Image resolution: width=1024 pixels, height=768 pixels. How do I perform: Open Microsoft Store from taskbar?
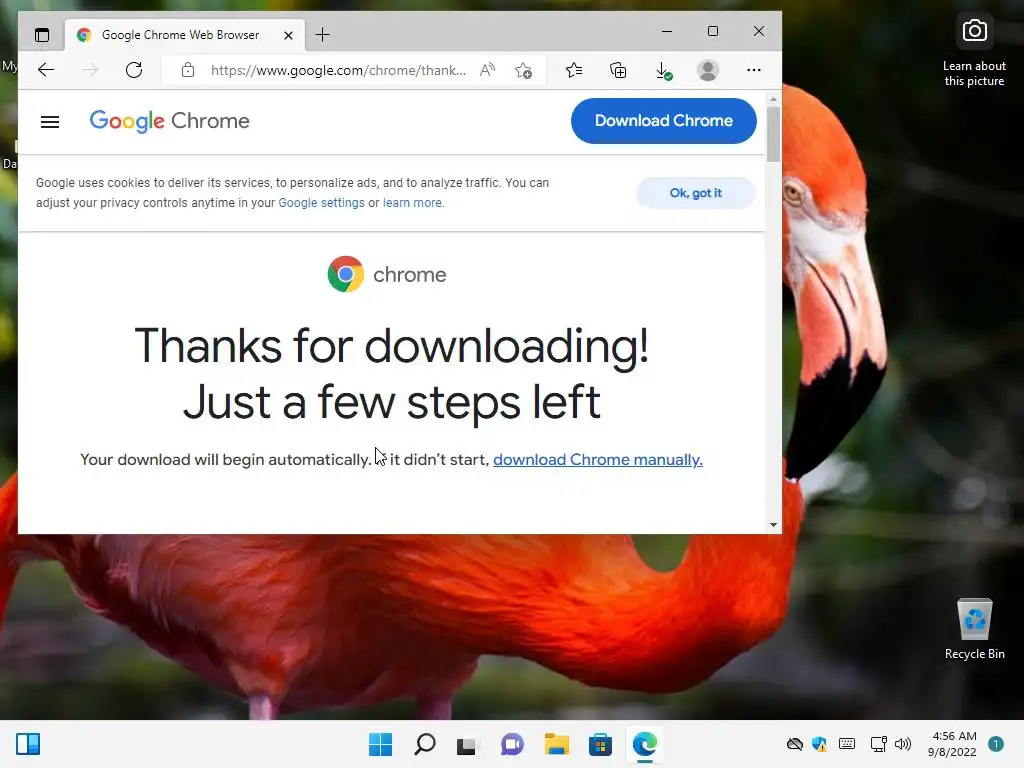600,744
